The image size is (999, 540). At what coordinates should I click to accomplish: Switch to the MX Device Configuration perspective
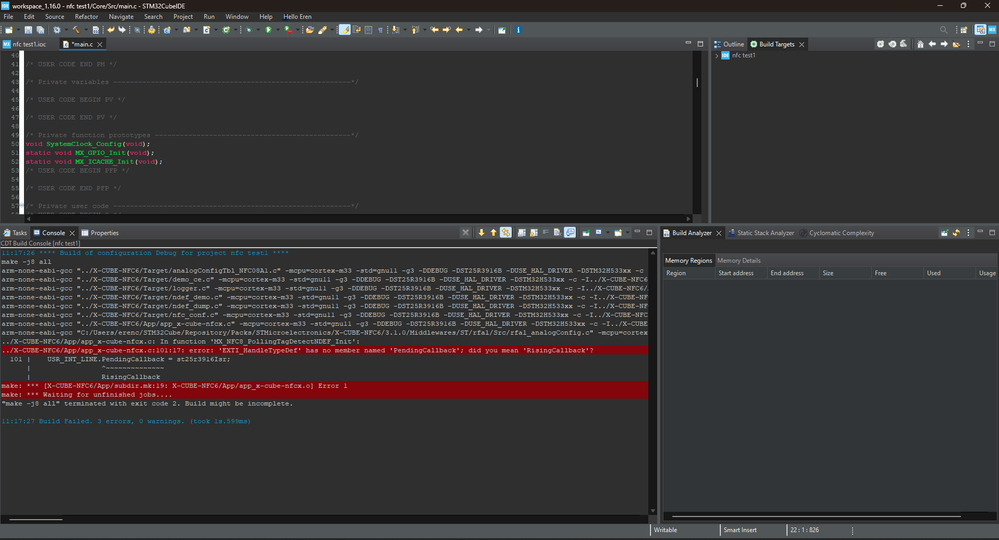pyautogui.click(x=992, y=30)
